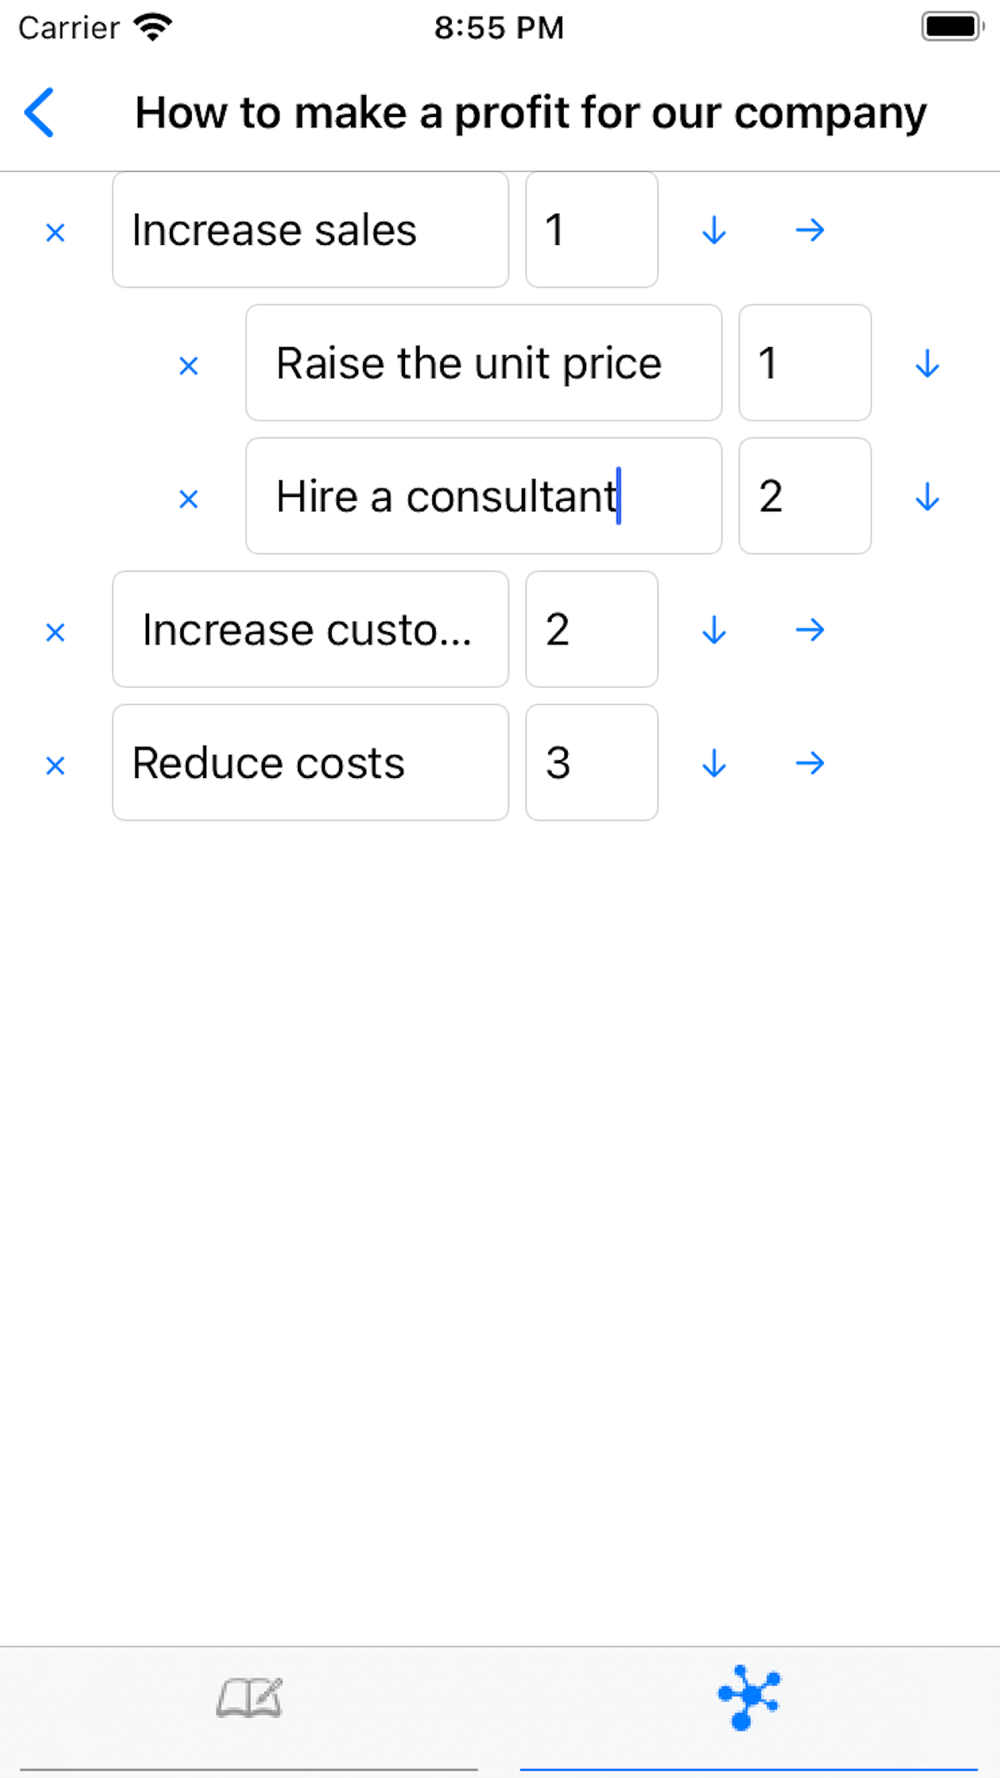The width and height of the screenshot is (1000, 1778).
Task: Select the node graph tab
Action: (749, 1697)
